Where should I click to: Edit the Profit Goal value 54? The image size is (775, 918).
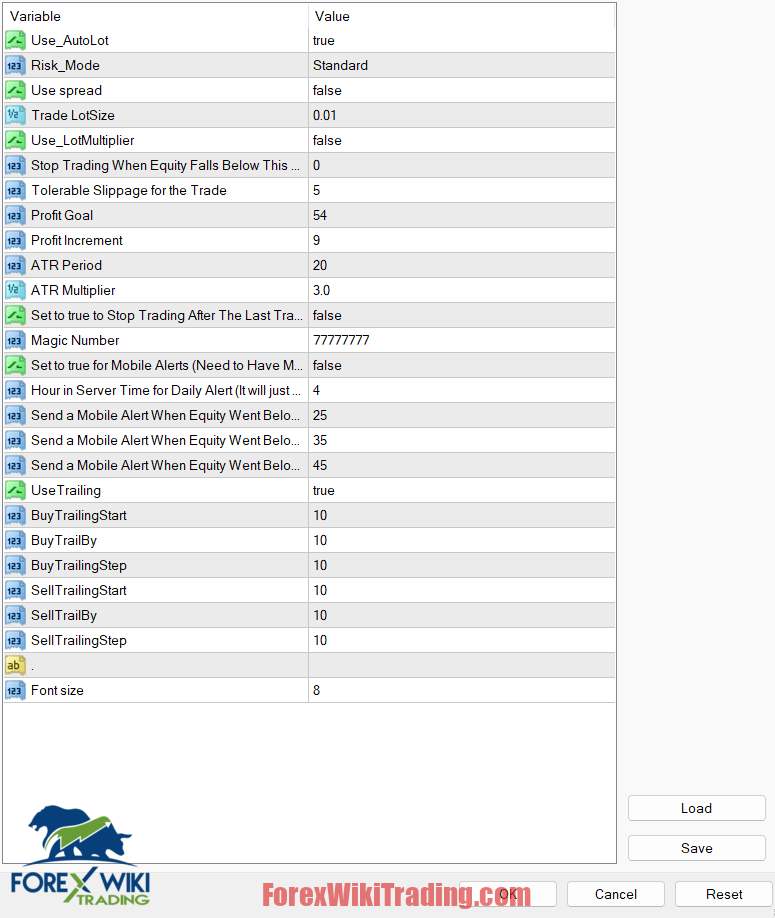462,215
